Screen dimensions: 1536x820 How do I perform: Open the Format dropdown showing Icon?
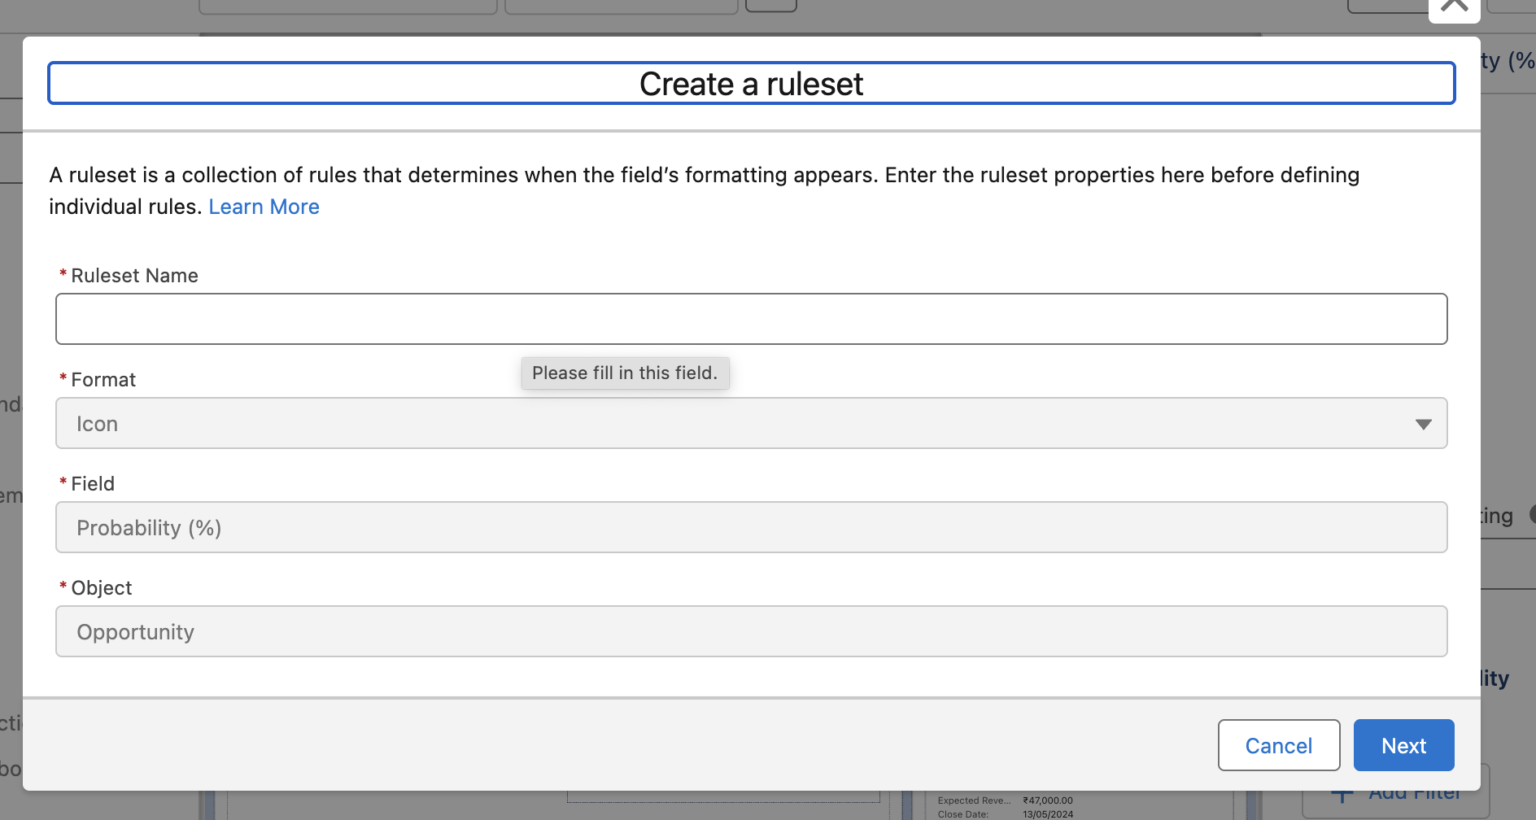point(750,423)
